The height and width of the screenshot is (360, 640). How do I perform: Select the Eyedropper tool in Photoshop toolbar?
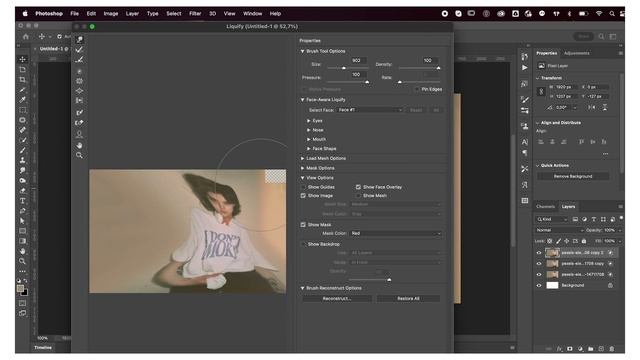click(x=23, y=100)
